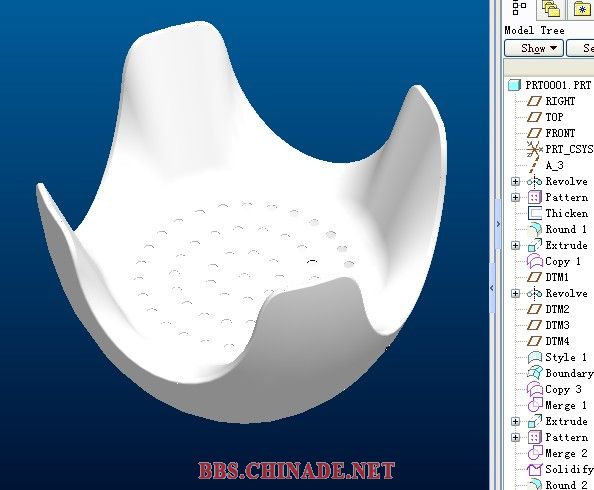Expand the second Revolve feature node
Screen dimensions: 594x490
(515, 293)
